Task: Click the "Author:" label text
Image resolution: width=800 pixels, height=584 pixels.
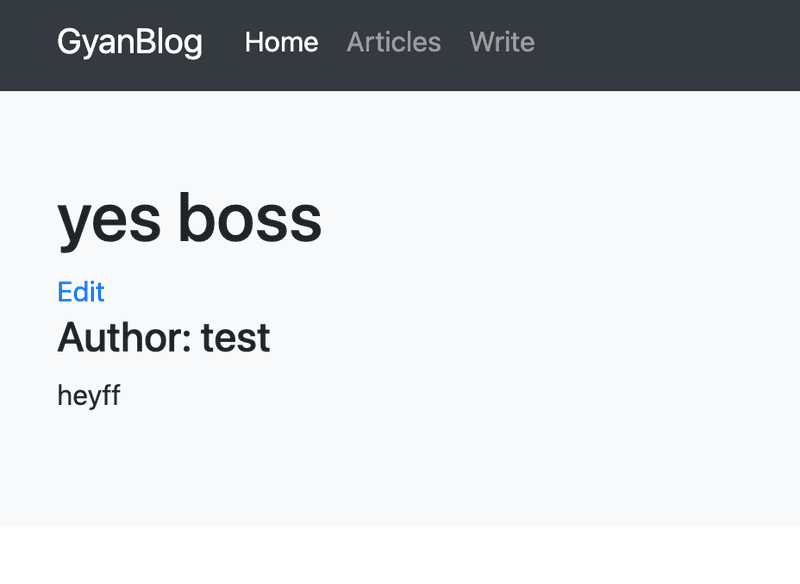Action: pyautogui.click(x=124, y=338)
